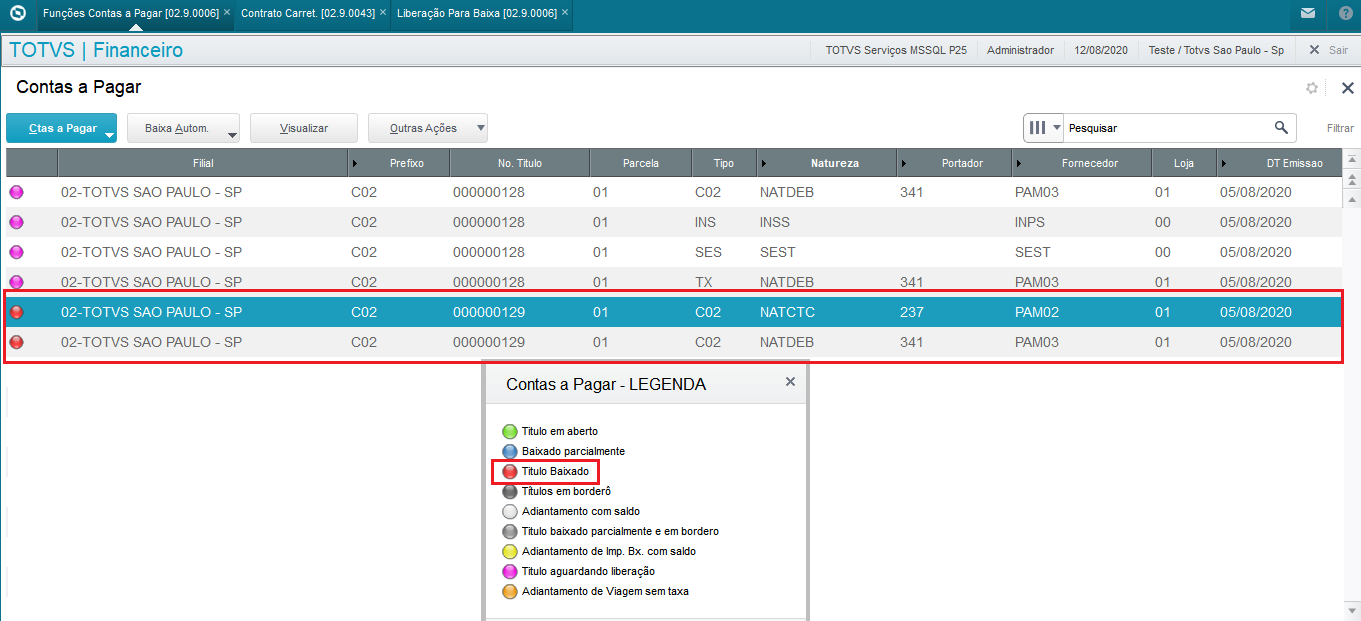Click the Administrador user label
The height and width of the screenshot is (621, 1361).
click(x=1020, y=50)
